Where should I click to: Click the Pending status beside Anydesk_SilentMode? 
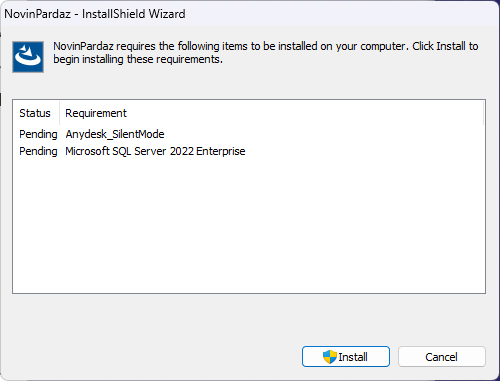tap(38, 134)
